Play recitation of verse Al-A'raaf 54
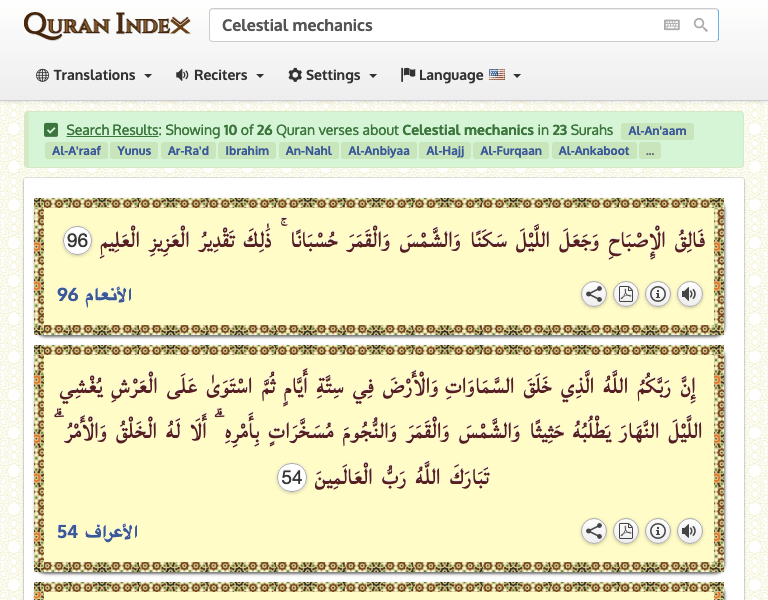The image size is (768, 600). tap(689, 531)
